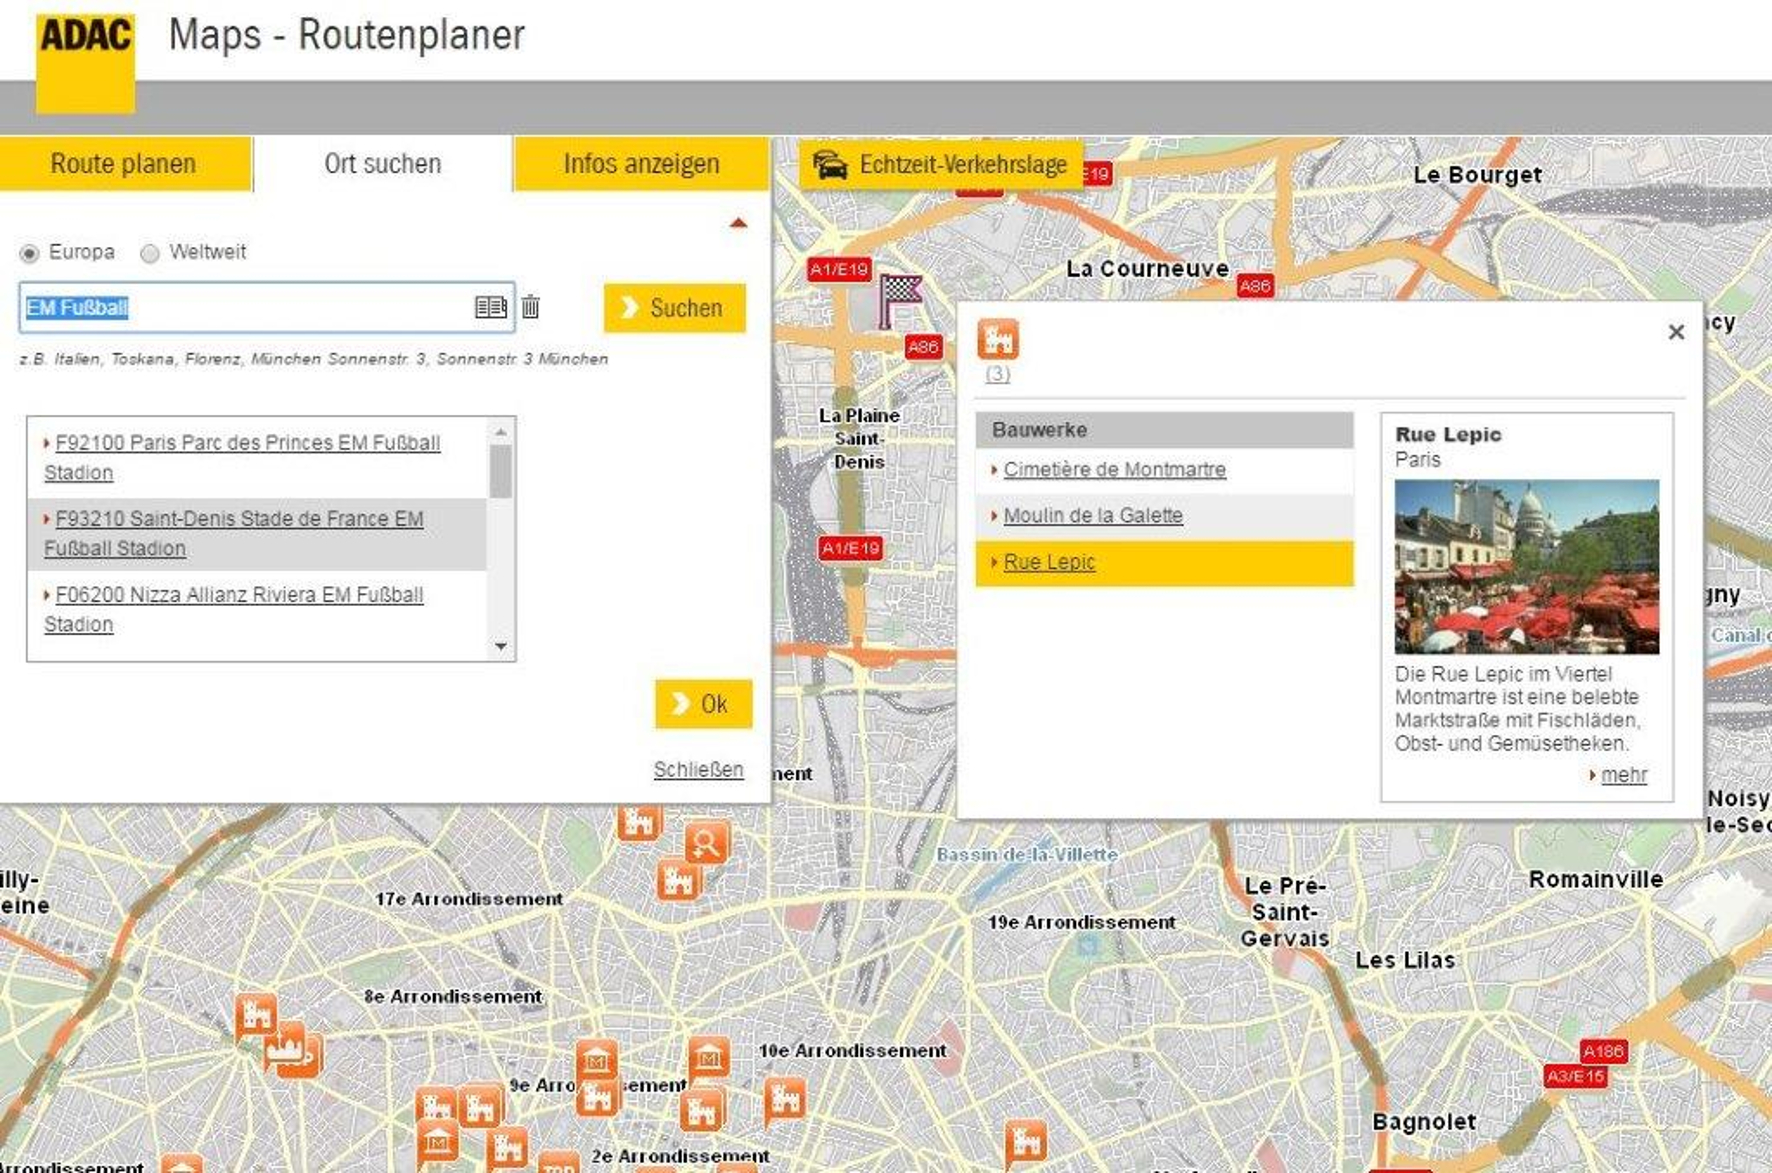Click the Le Bourget map label
Viewport: 1772px width, 1173px height.
(1477, 175)
